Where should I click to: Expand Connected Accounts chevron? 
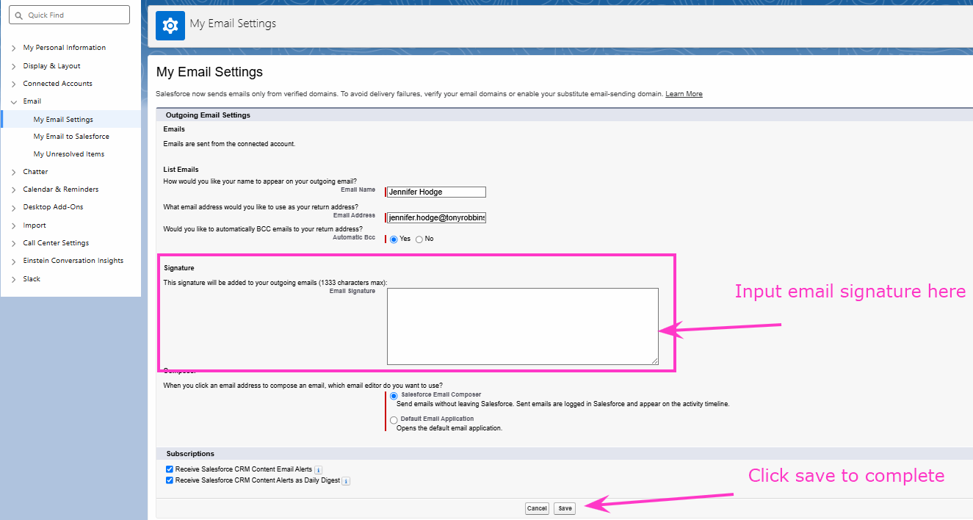14,84
